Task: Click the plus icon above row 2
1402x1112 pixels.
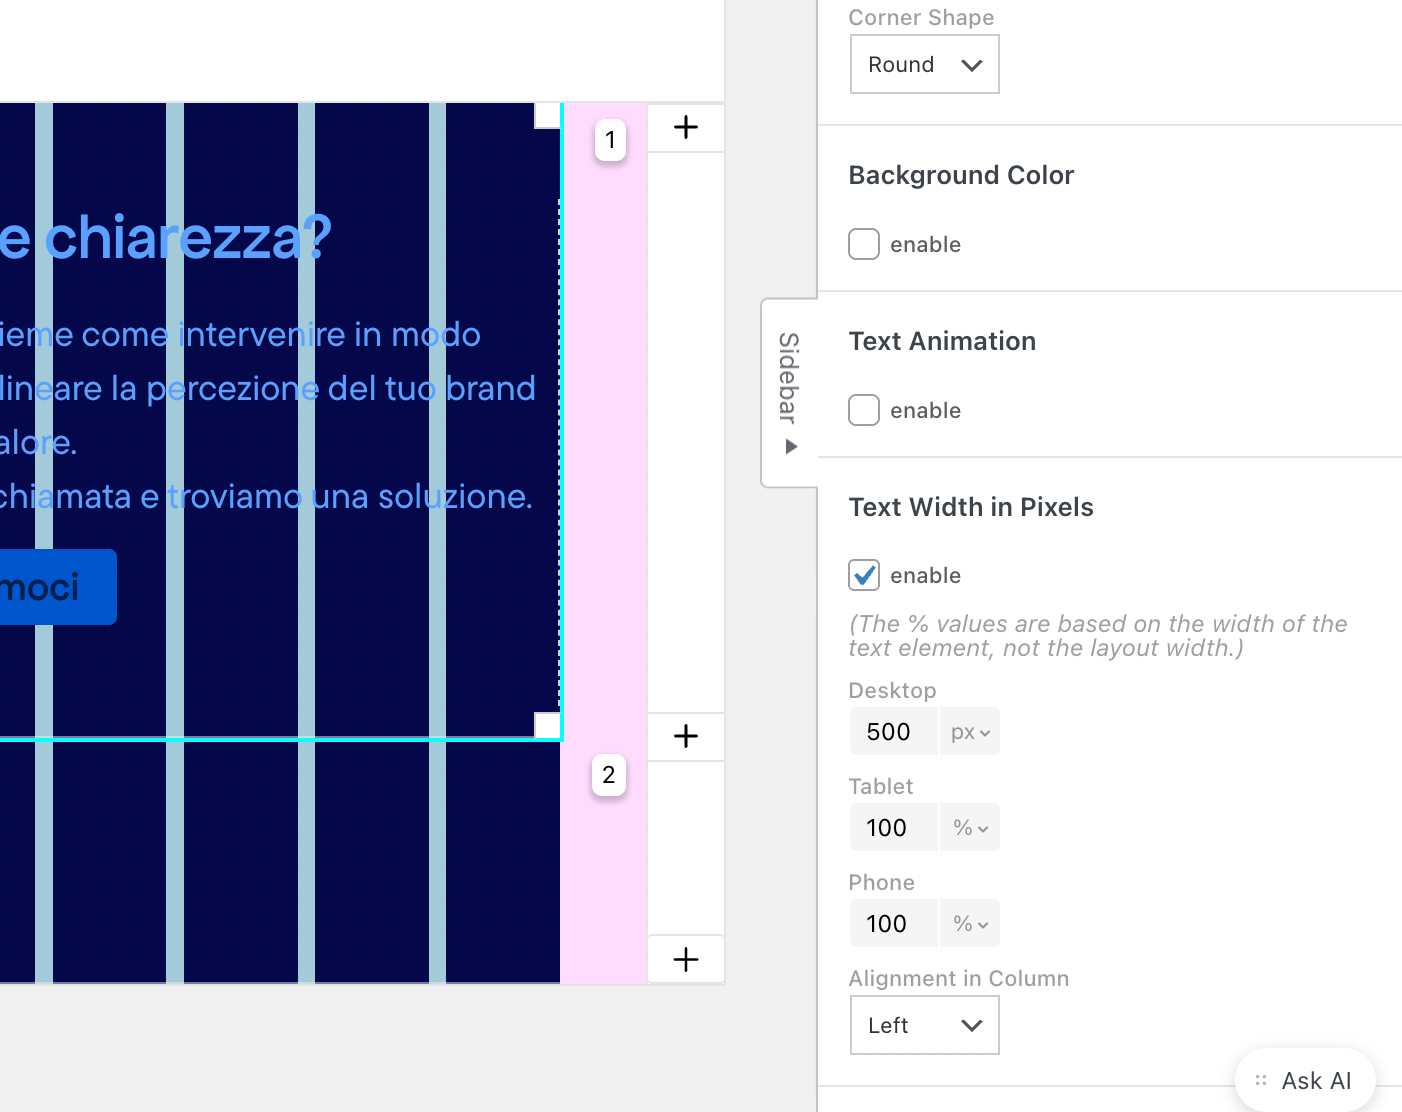Action: coord(686,736)
